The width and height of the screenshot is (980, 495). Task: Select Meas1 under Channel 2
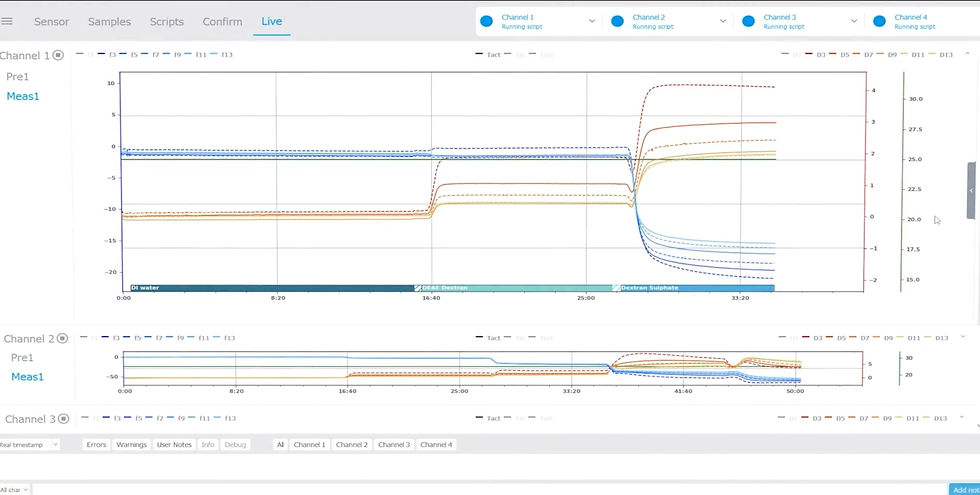point(28,377)
